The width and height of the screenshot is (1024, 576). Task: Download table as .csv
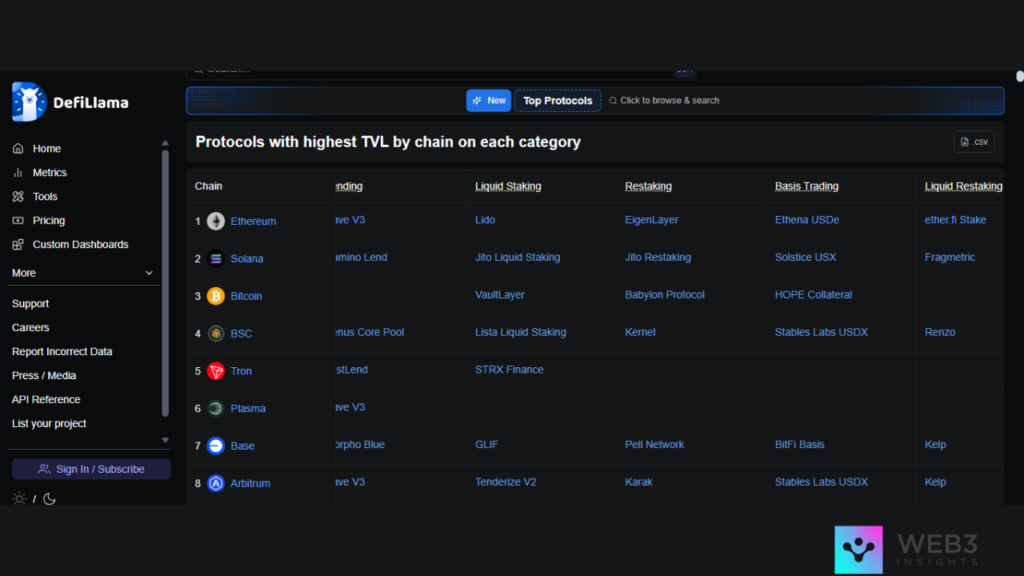pyautogui.click(x=973, y=142)
